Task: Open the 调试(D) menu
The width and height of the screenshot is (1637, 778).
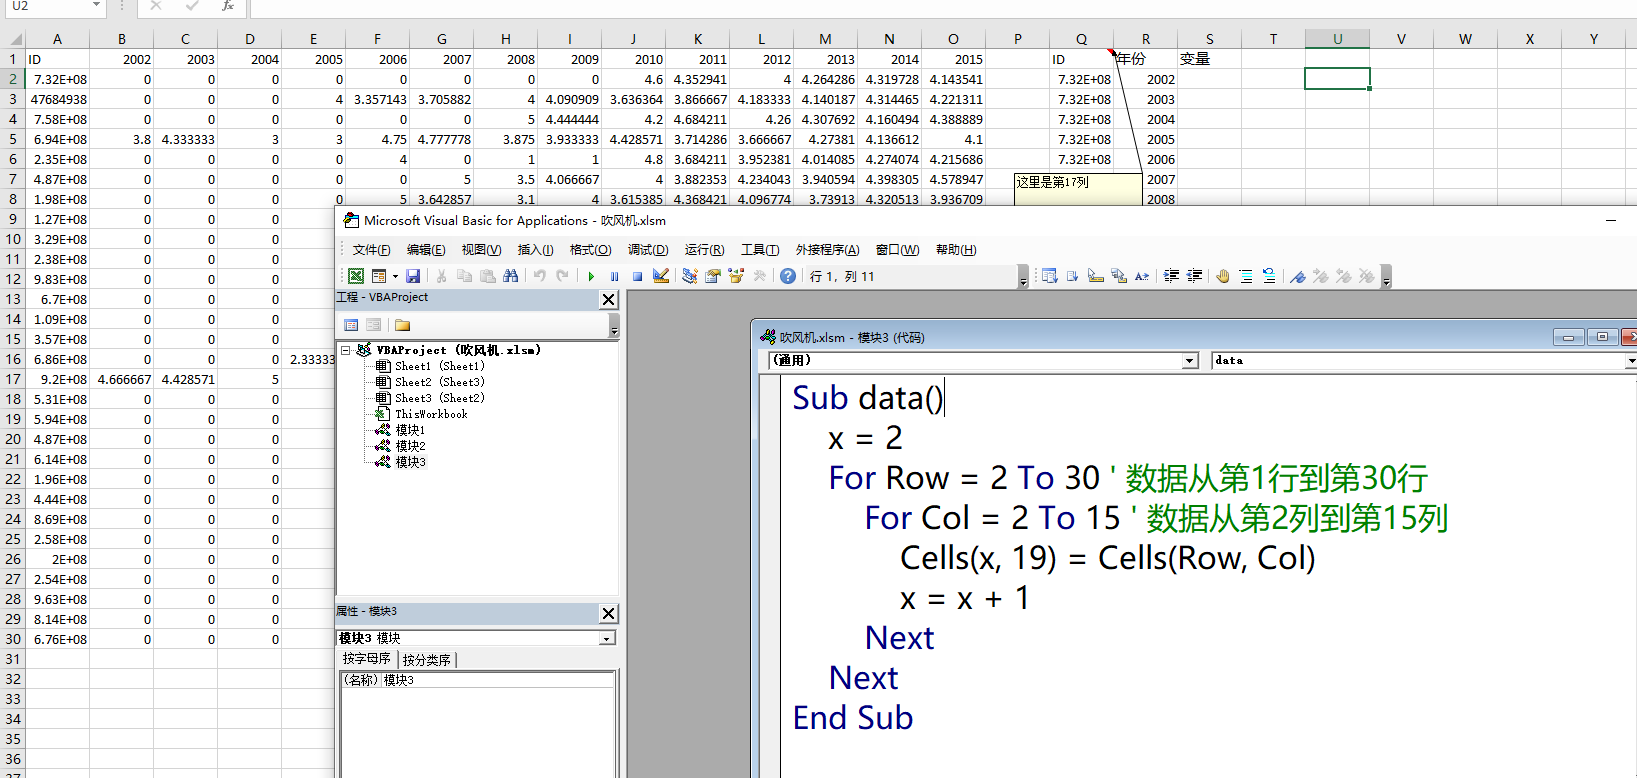Action: [x=647, y=250]
